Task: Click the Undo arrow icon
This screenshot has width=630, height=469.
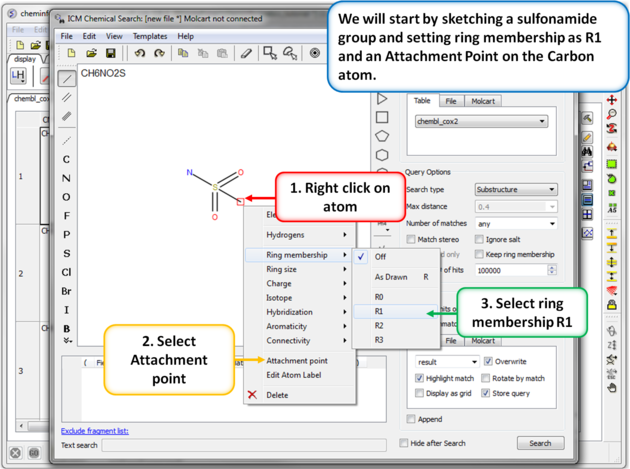Action: pos(139,53)
